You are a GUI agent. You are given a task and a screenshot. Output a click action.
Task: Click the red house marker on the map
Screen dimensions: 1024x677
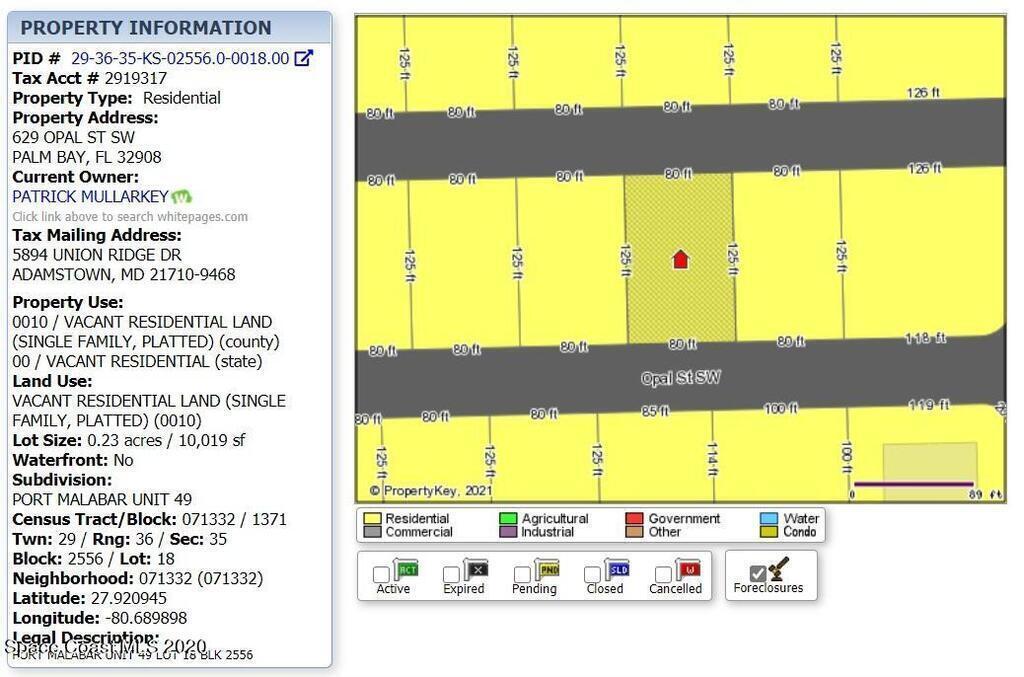click(680, 260)
